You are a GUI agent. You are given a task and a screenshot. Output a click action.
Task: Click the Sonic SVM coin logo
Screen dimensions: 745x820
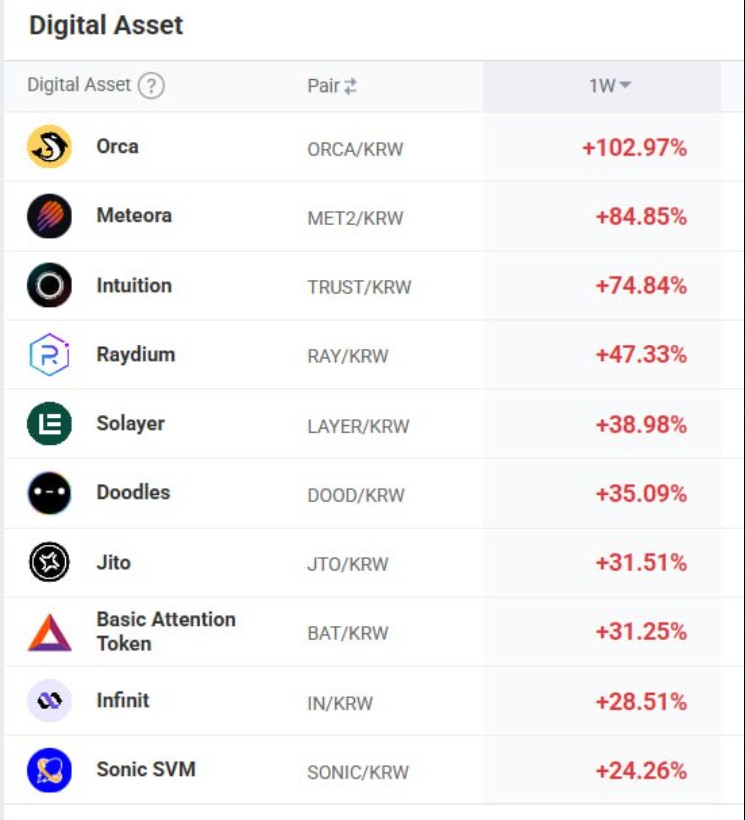[49, 770]
